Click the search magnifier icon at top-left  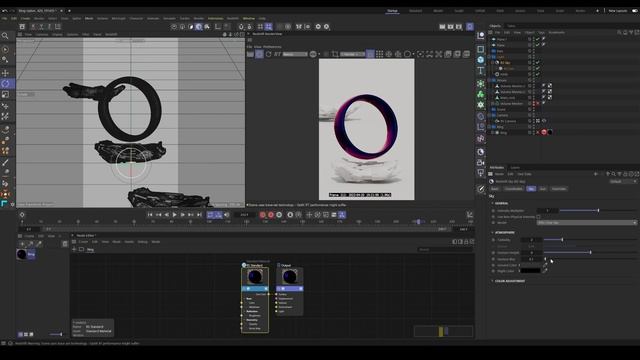[x=5, y=36]
